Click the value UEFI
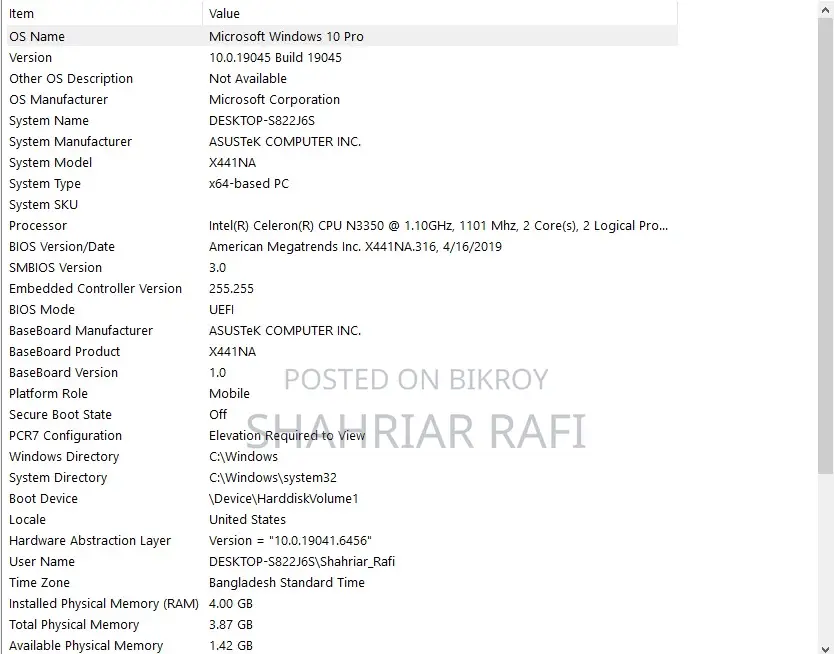The height and width of the screenshot is (654, 834). [x=221, y=309]
